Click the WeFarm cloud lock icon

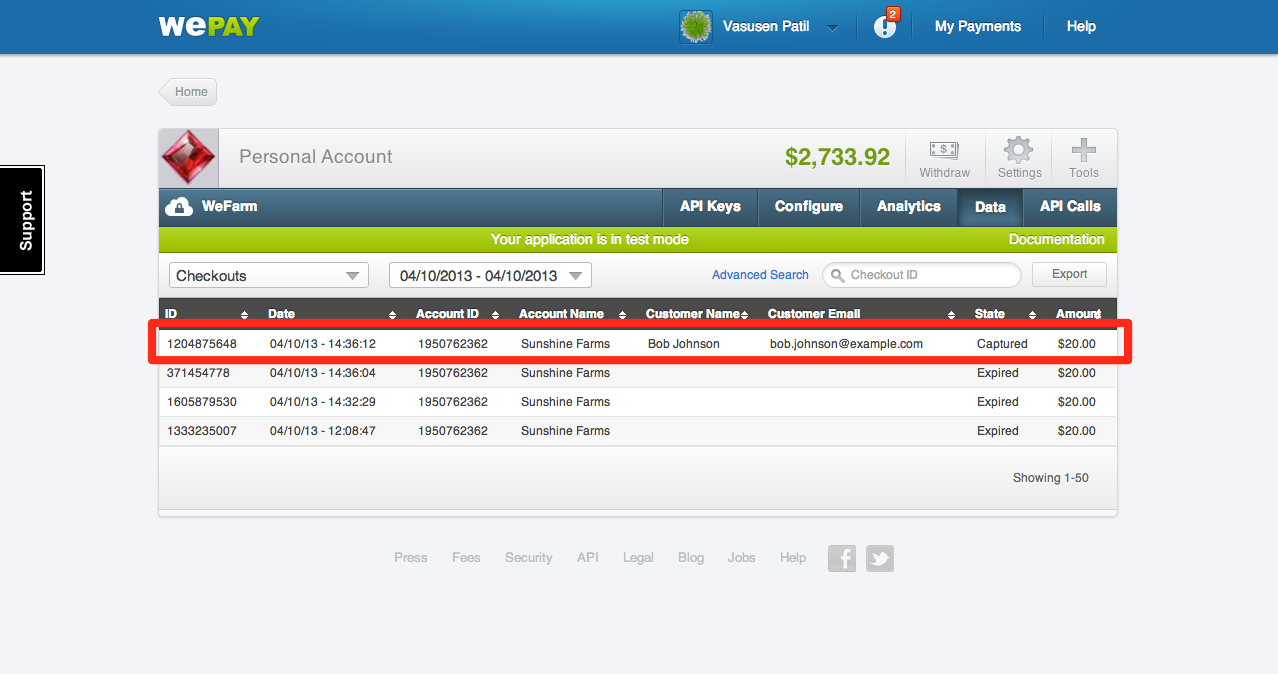tap(179, 207)
